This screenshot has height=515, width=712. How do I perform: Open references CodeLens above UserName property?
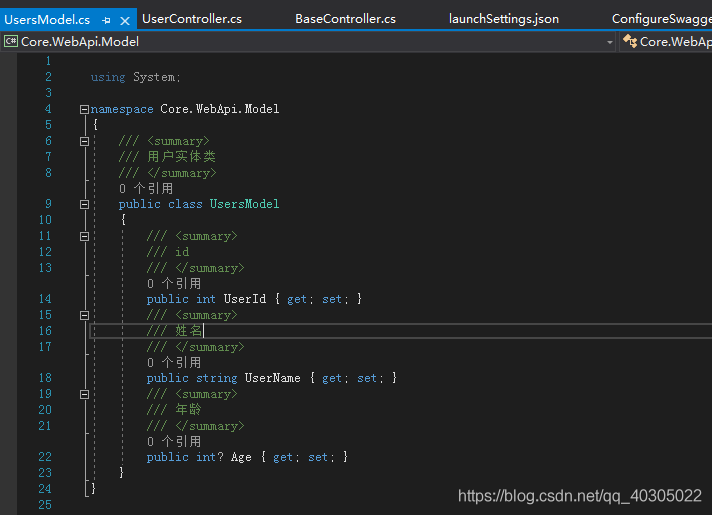pos(174,363)
